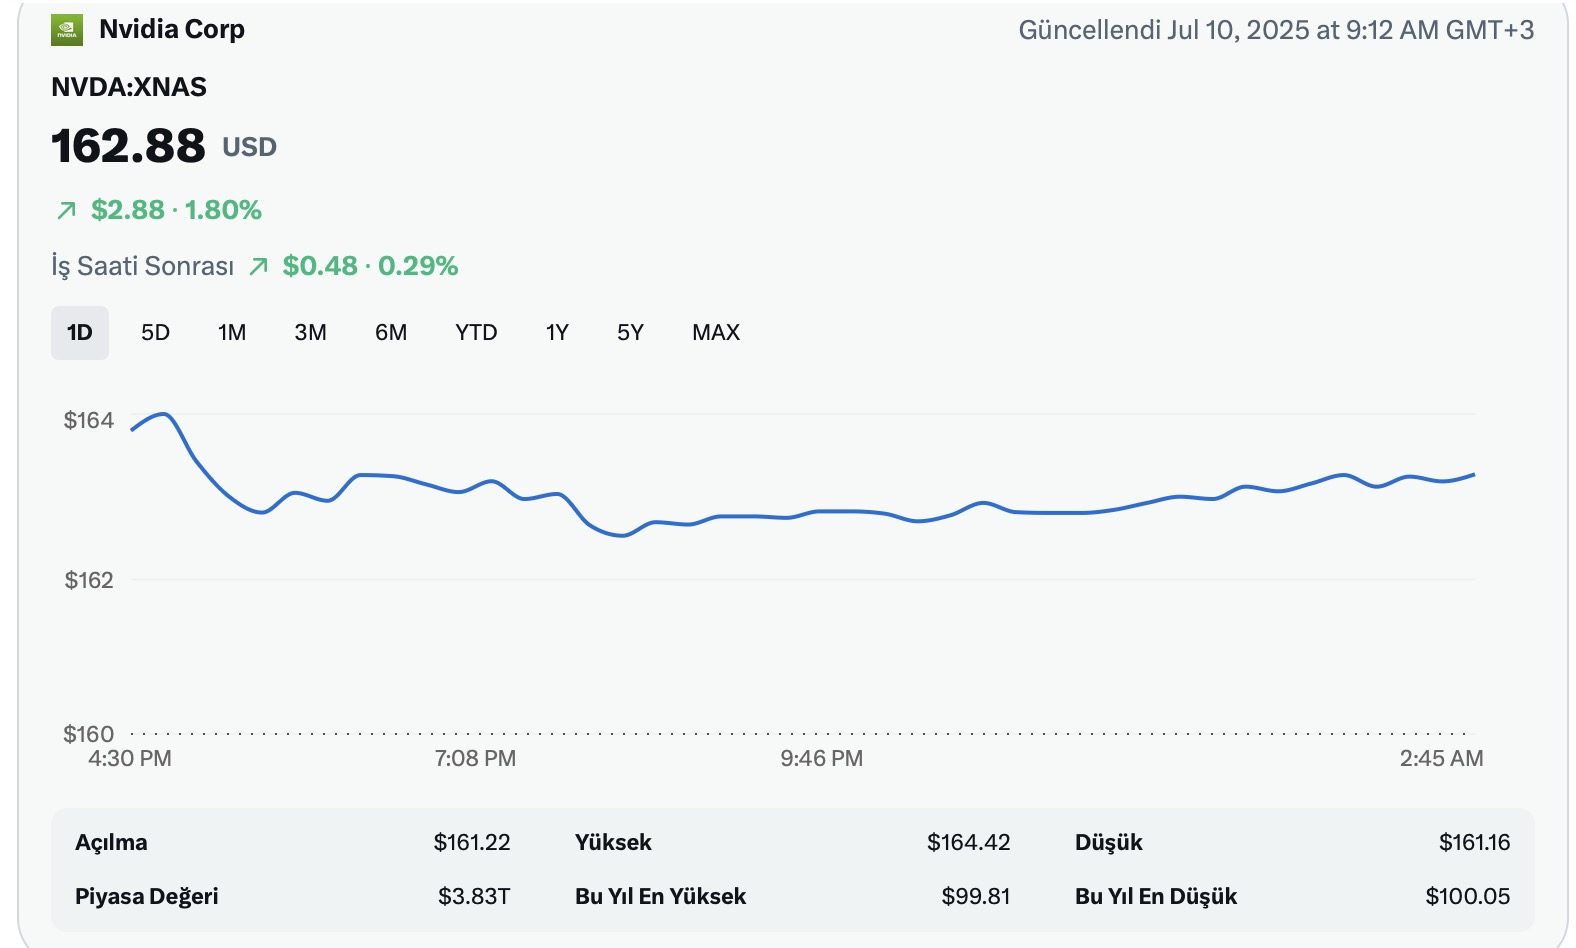This screenshot has height=948, width=1576.
Task: Switch to 6M chart view
Action: 391,333
